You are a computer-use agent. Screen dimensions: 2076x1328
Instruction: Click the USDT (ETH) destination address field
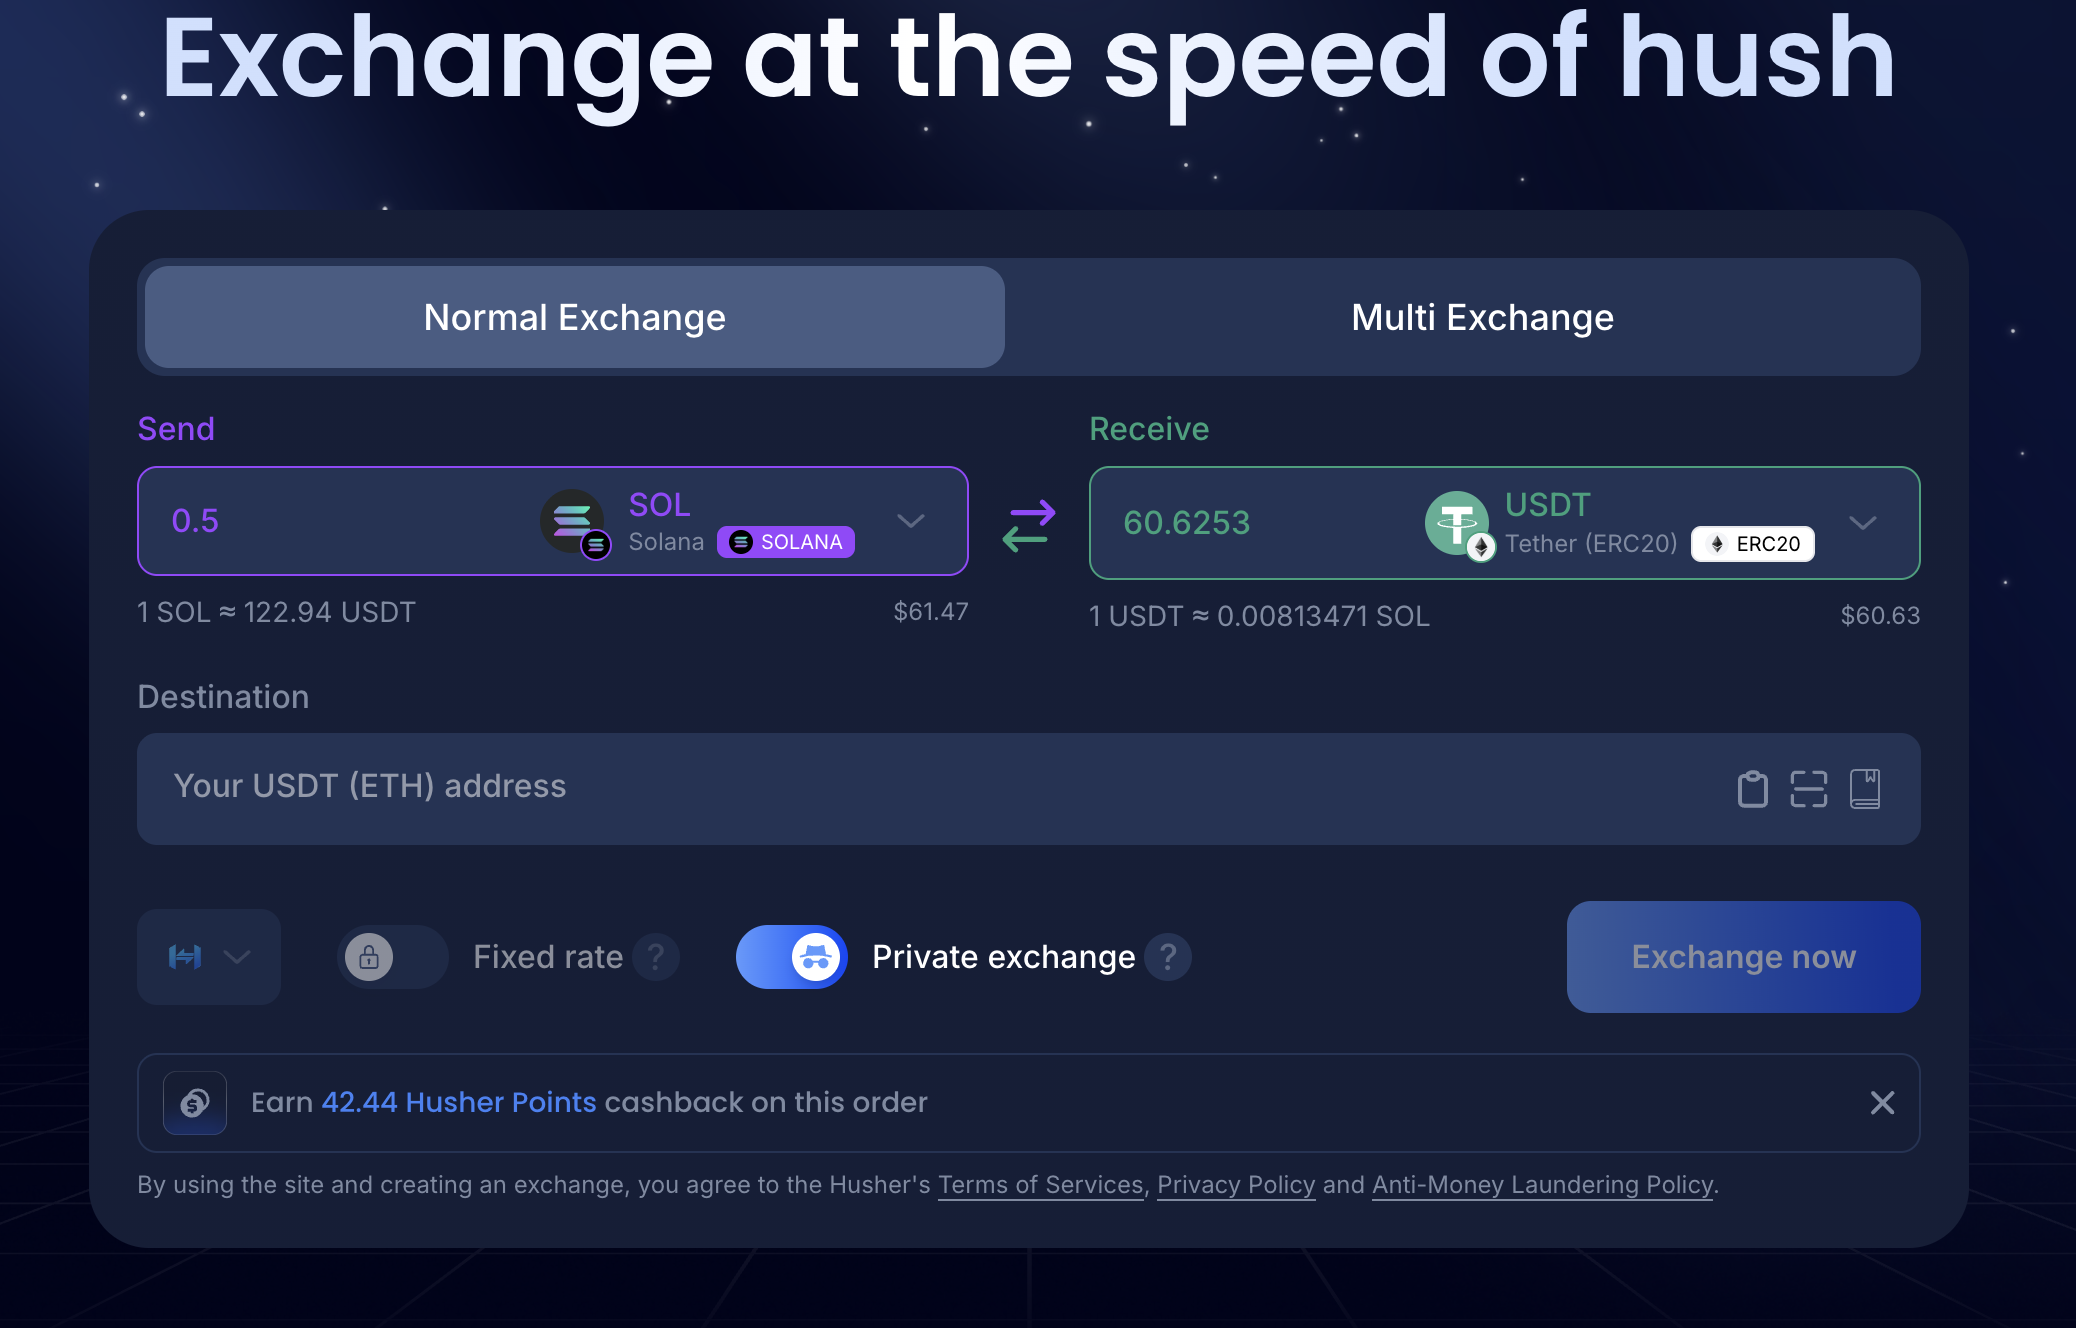coord(900,787)
